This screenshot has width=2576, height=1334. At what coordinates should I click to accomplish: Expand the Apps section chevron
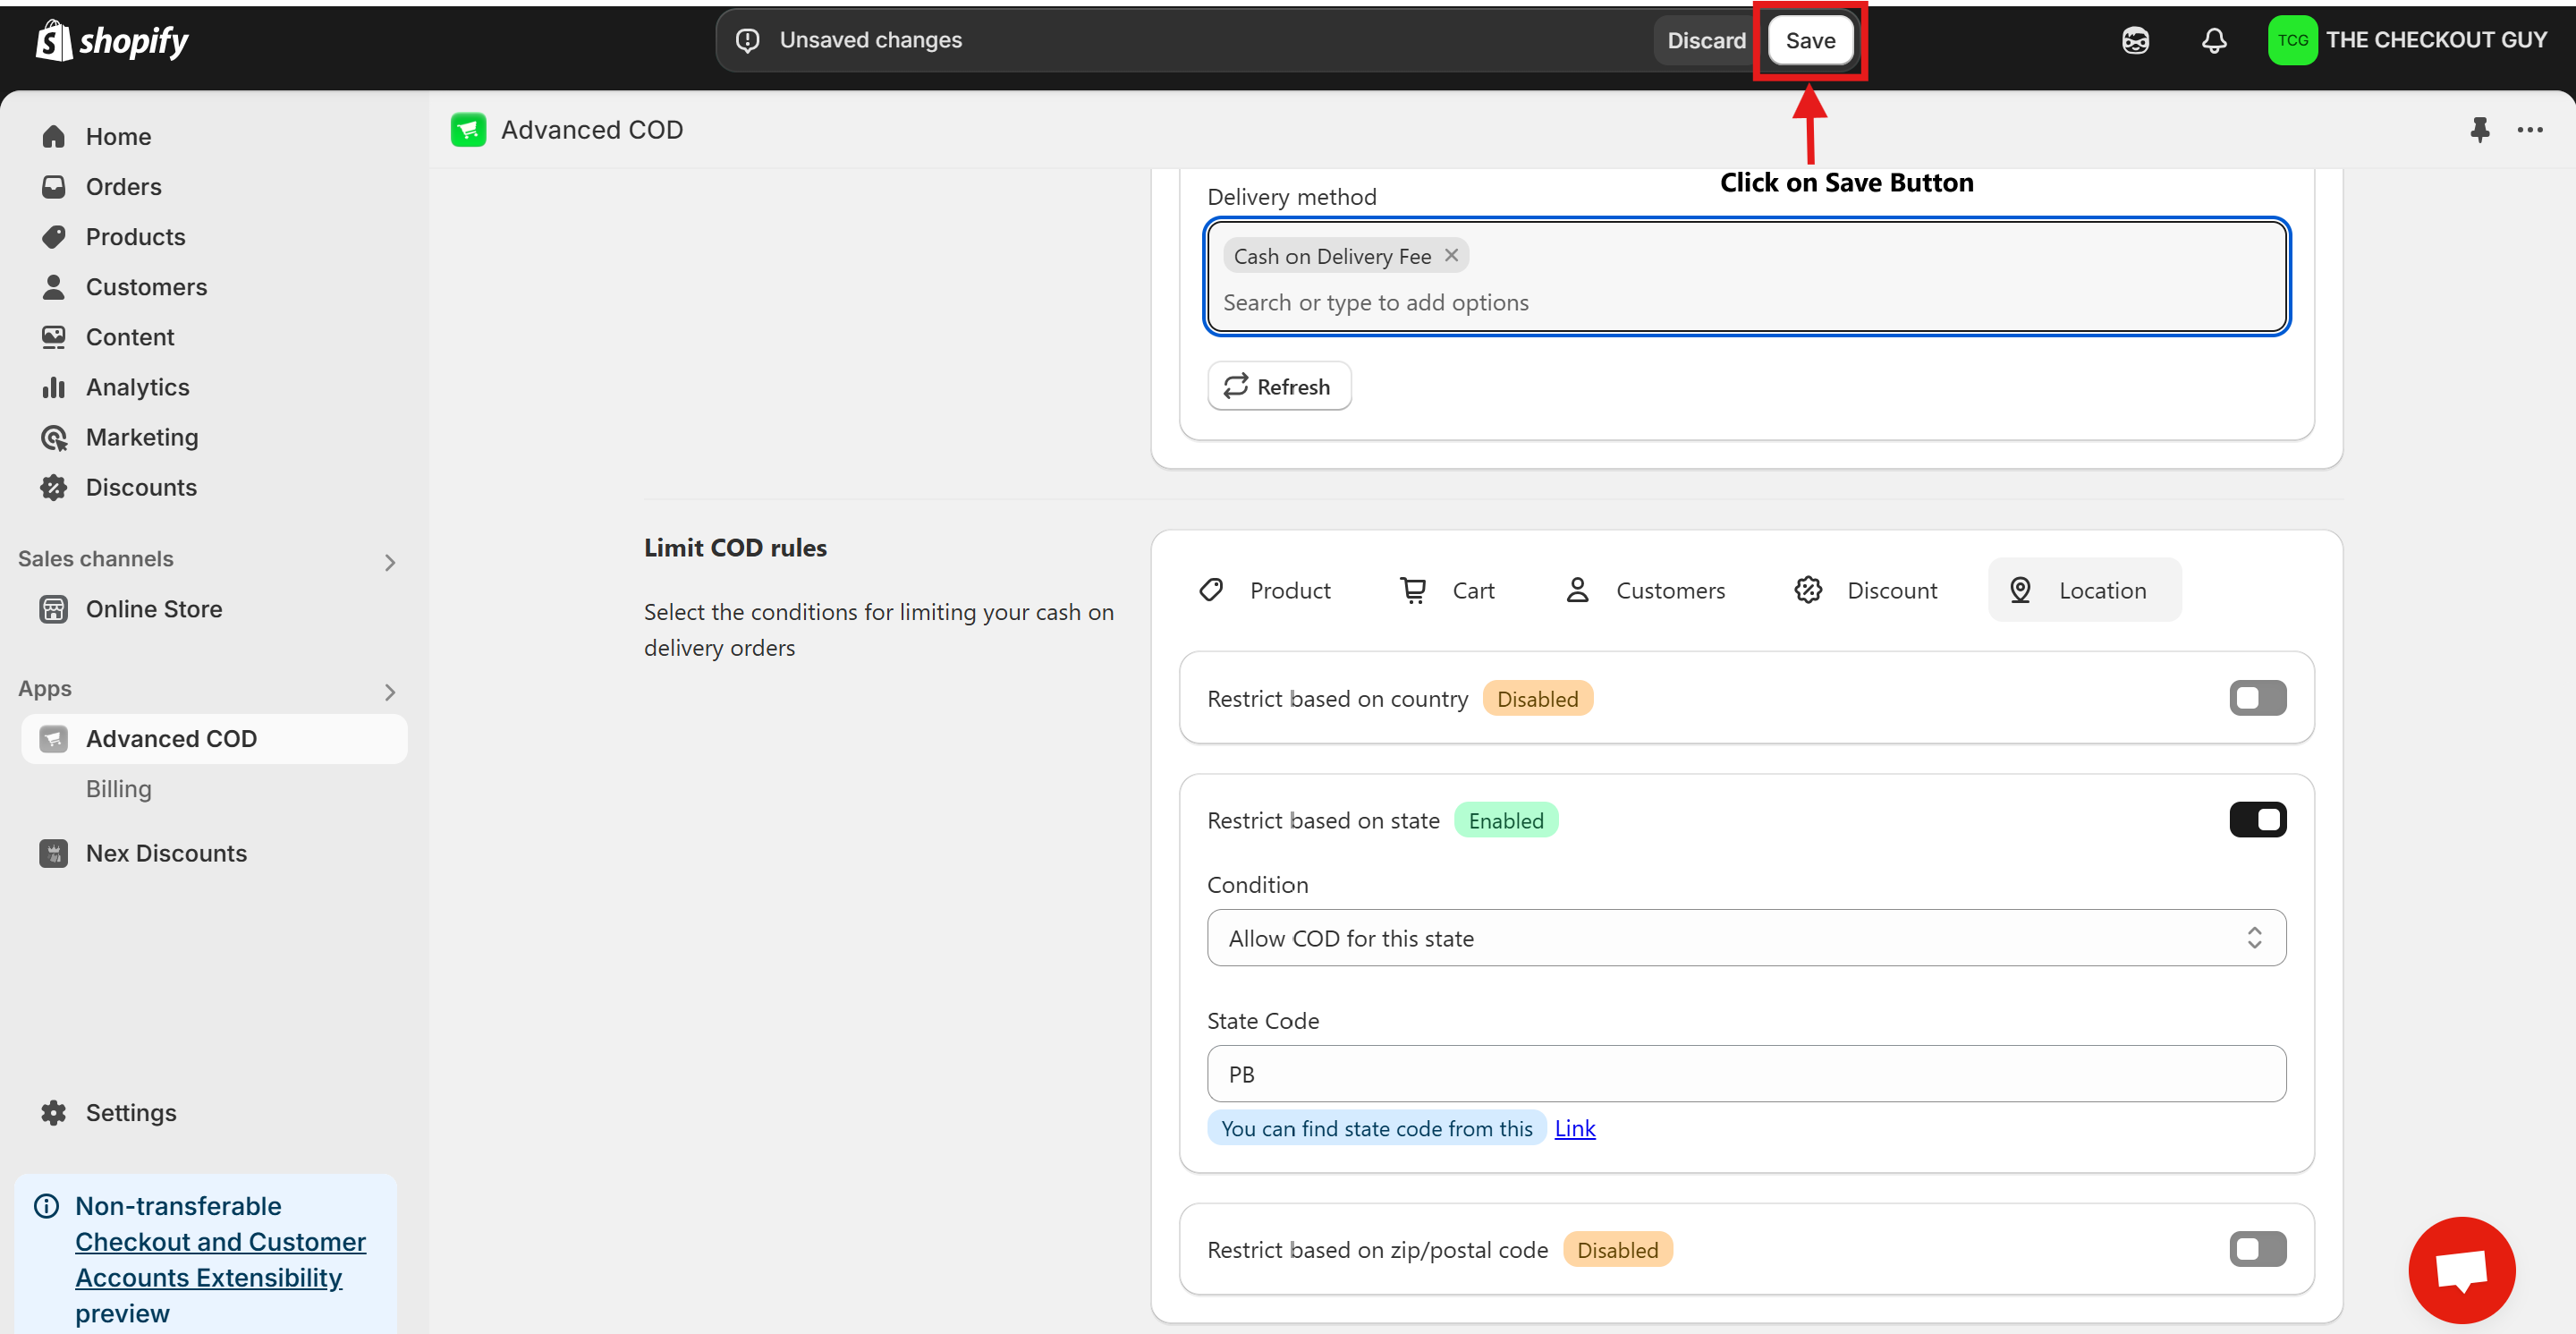tap(390, 692)
